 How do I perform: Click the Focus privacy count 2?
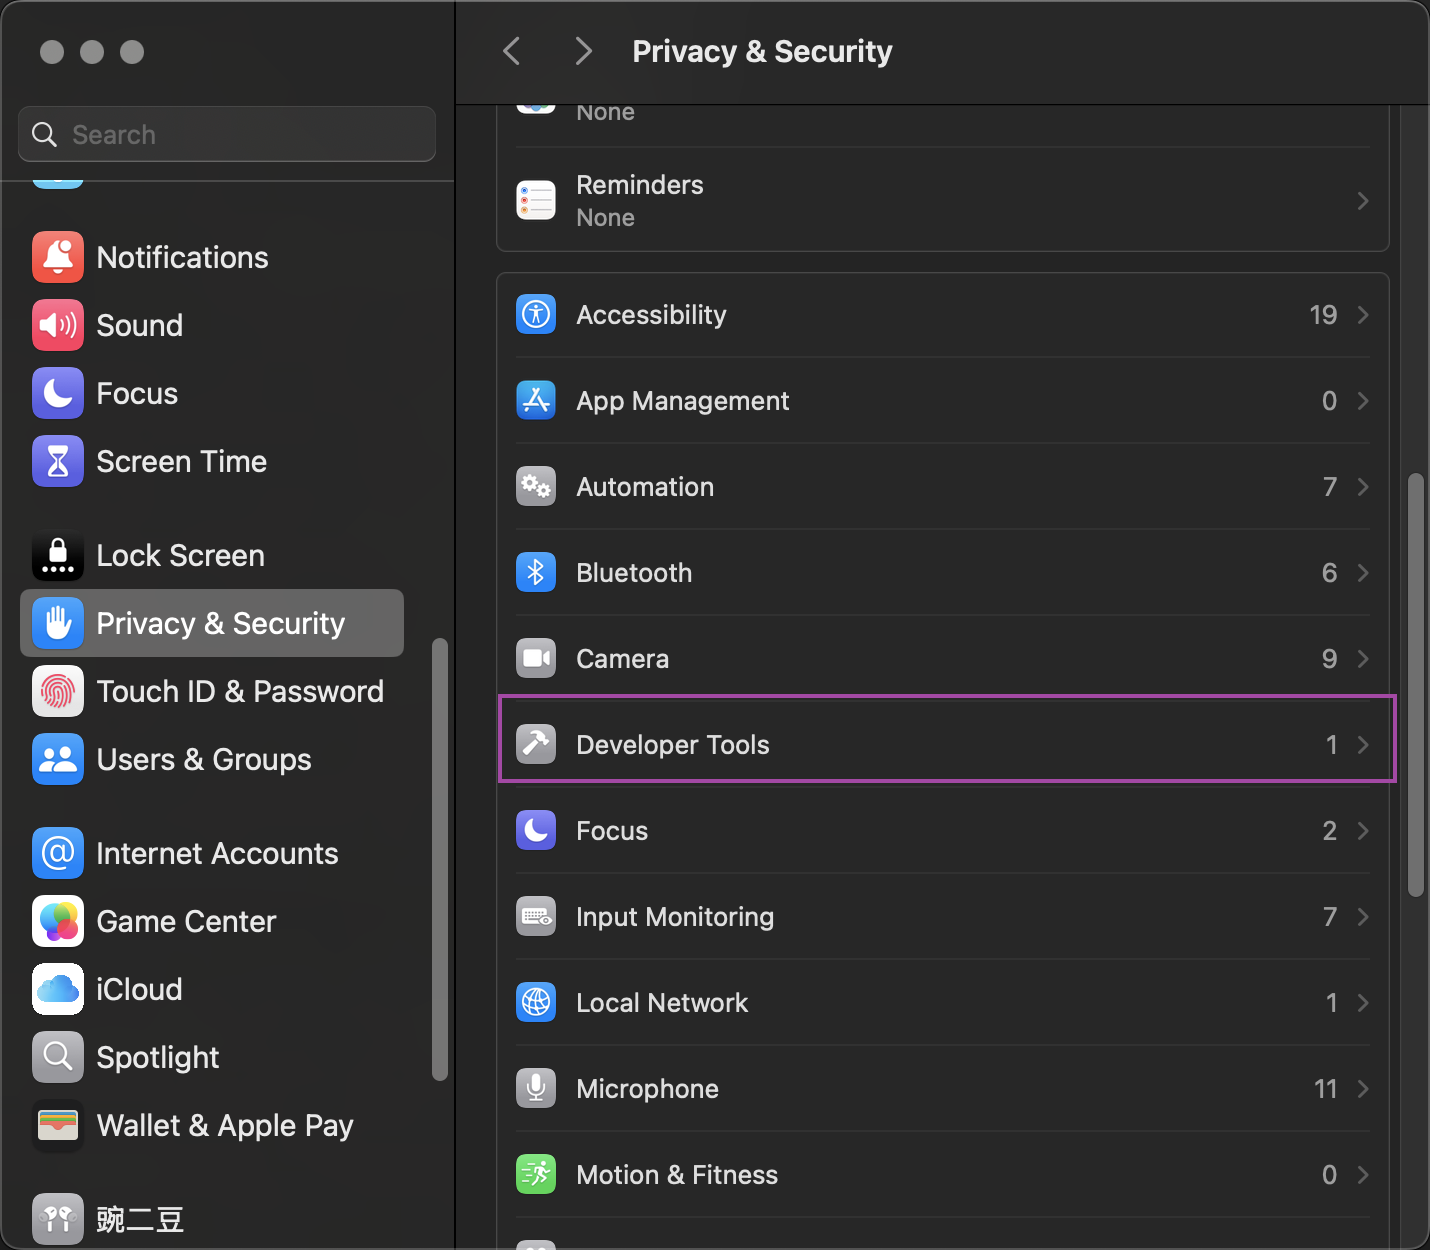pos(1329,831)
